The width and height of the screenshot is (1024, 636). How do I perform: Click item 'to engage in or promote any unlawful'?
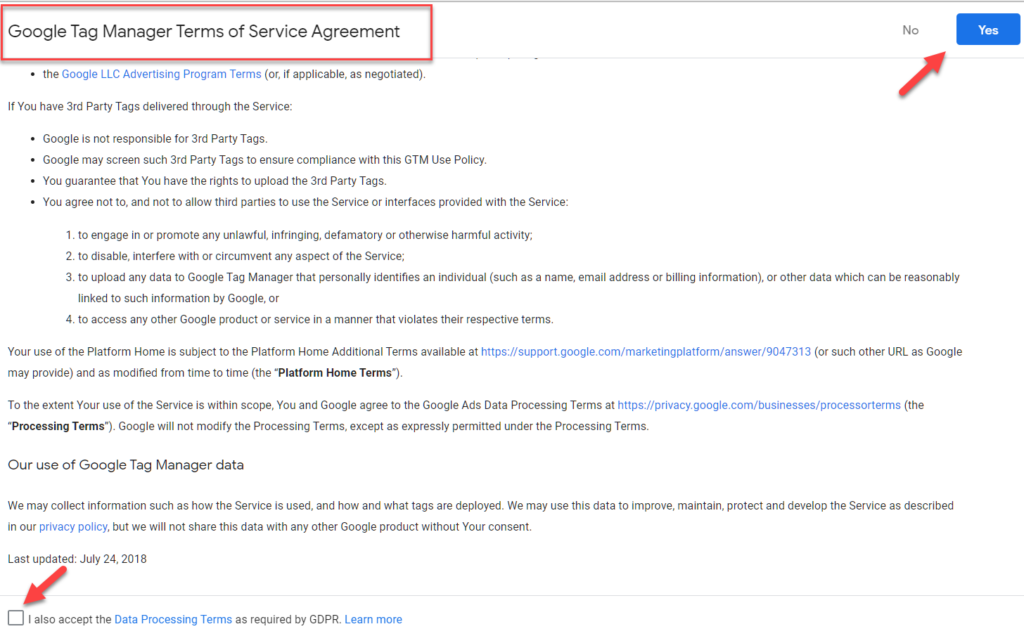tap(305, 235)
